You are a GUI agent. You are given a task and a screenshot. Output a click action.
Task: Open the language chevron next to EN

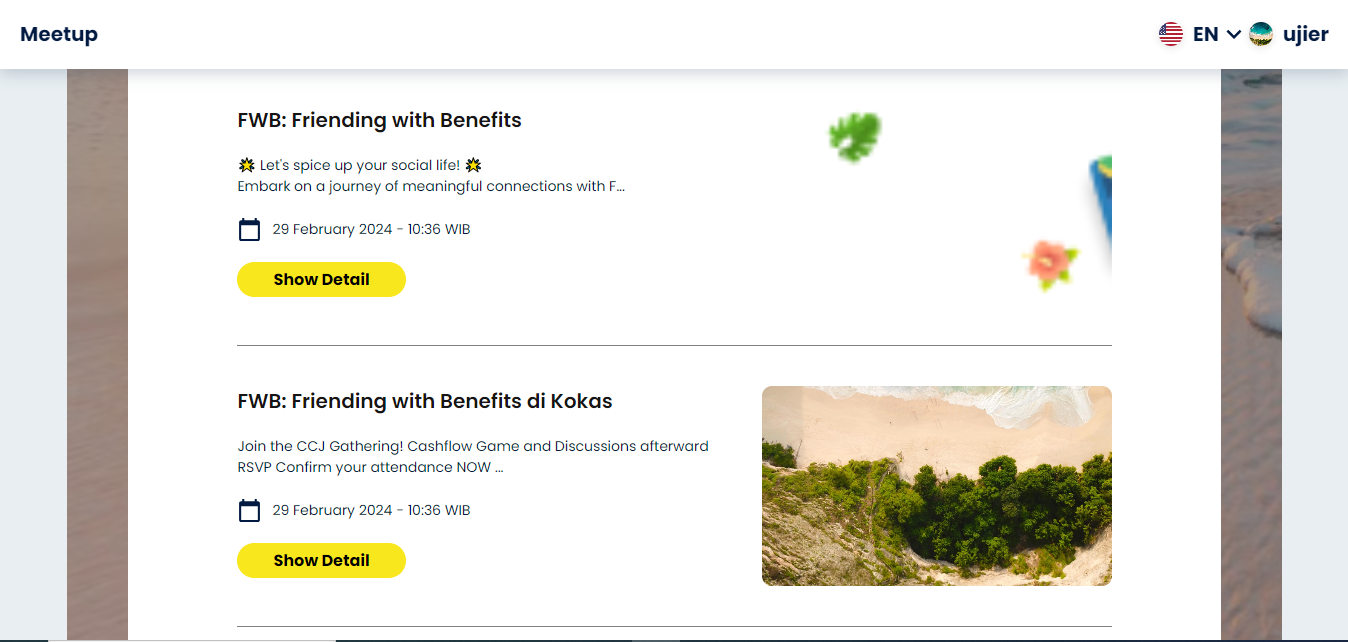click(x=1232, y=33)
